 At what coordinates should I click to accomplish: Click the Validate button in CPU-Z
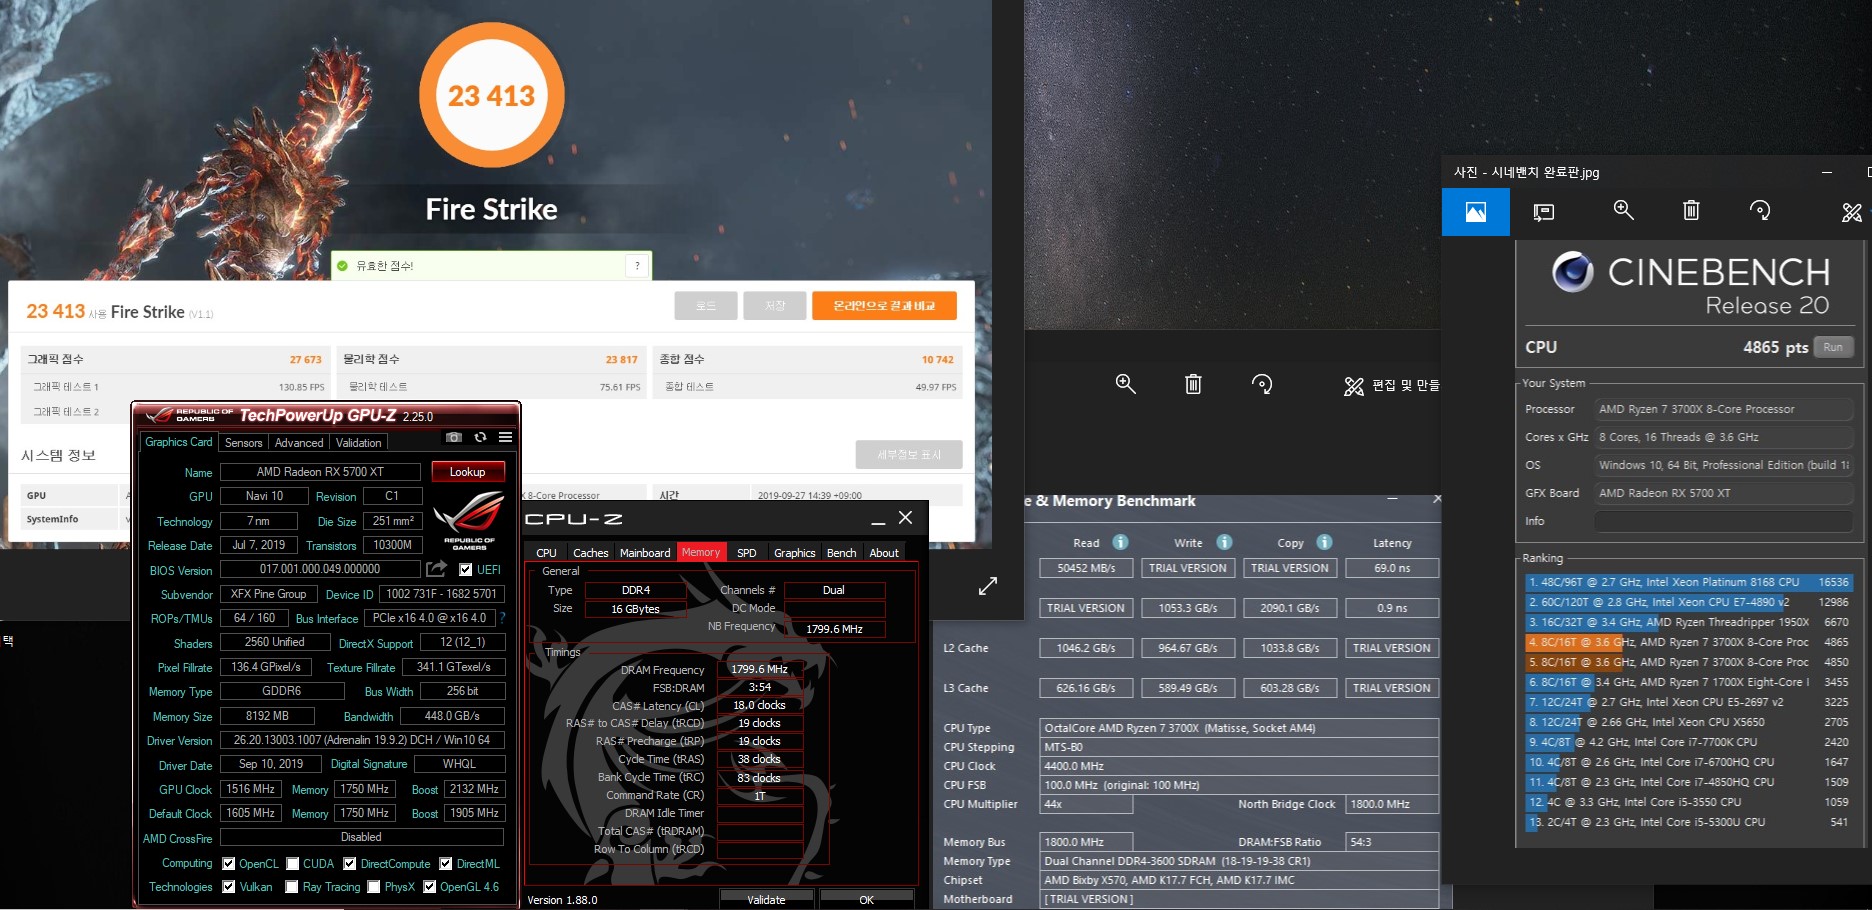pyautogui.click(x=766, y=899)
